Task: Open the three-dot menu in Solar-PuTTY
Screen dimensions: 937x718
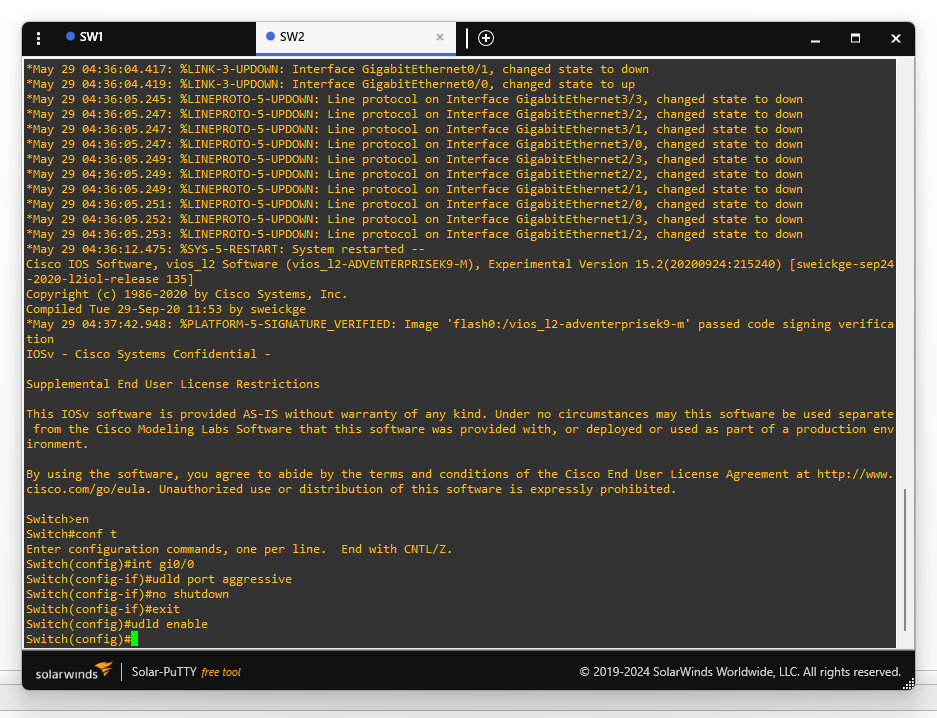Action: pos(38,38)
